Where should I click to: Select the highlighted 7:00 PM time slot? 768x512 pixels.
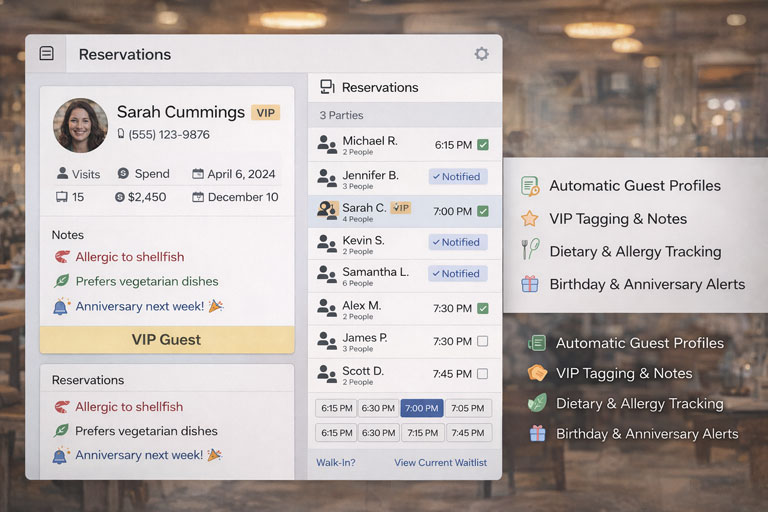coord(422,408)
